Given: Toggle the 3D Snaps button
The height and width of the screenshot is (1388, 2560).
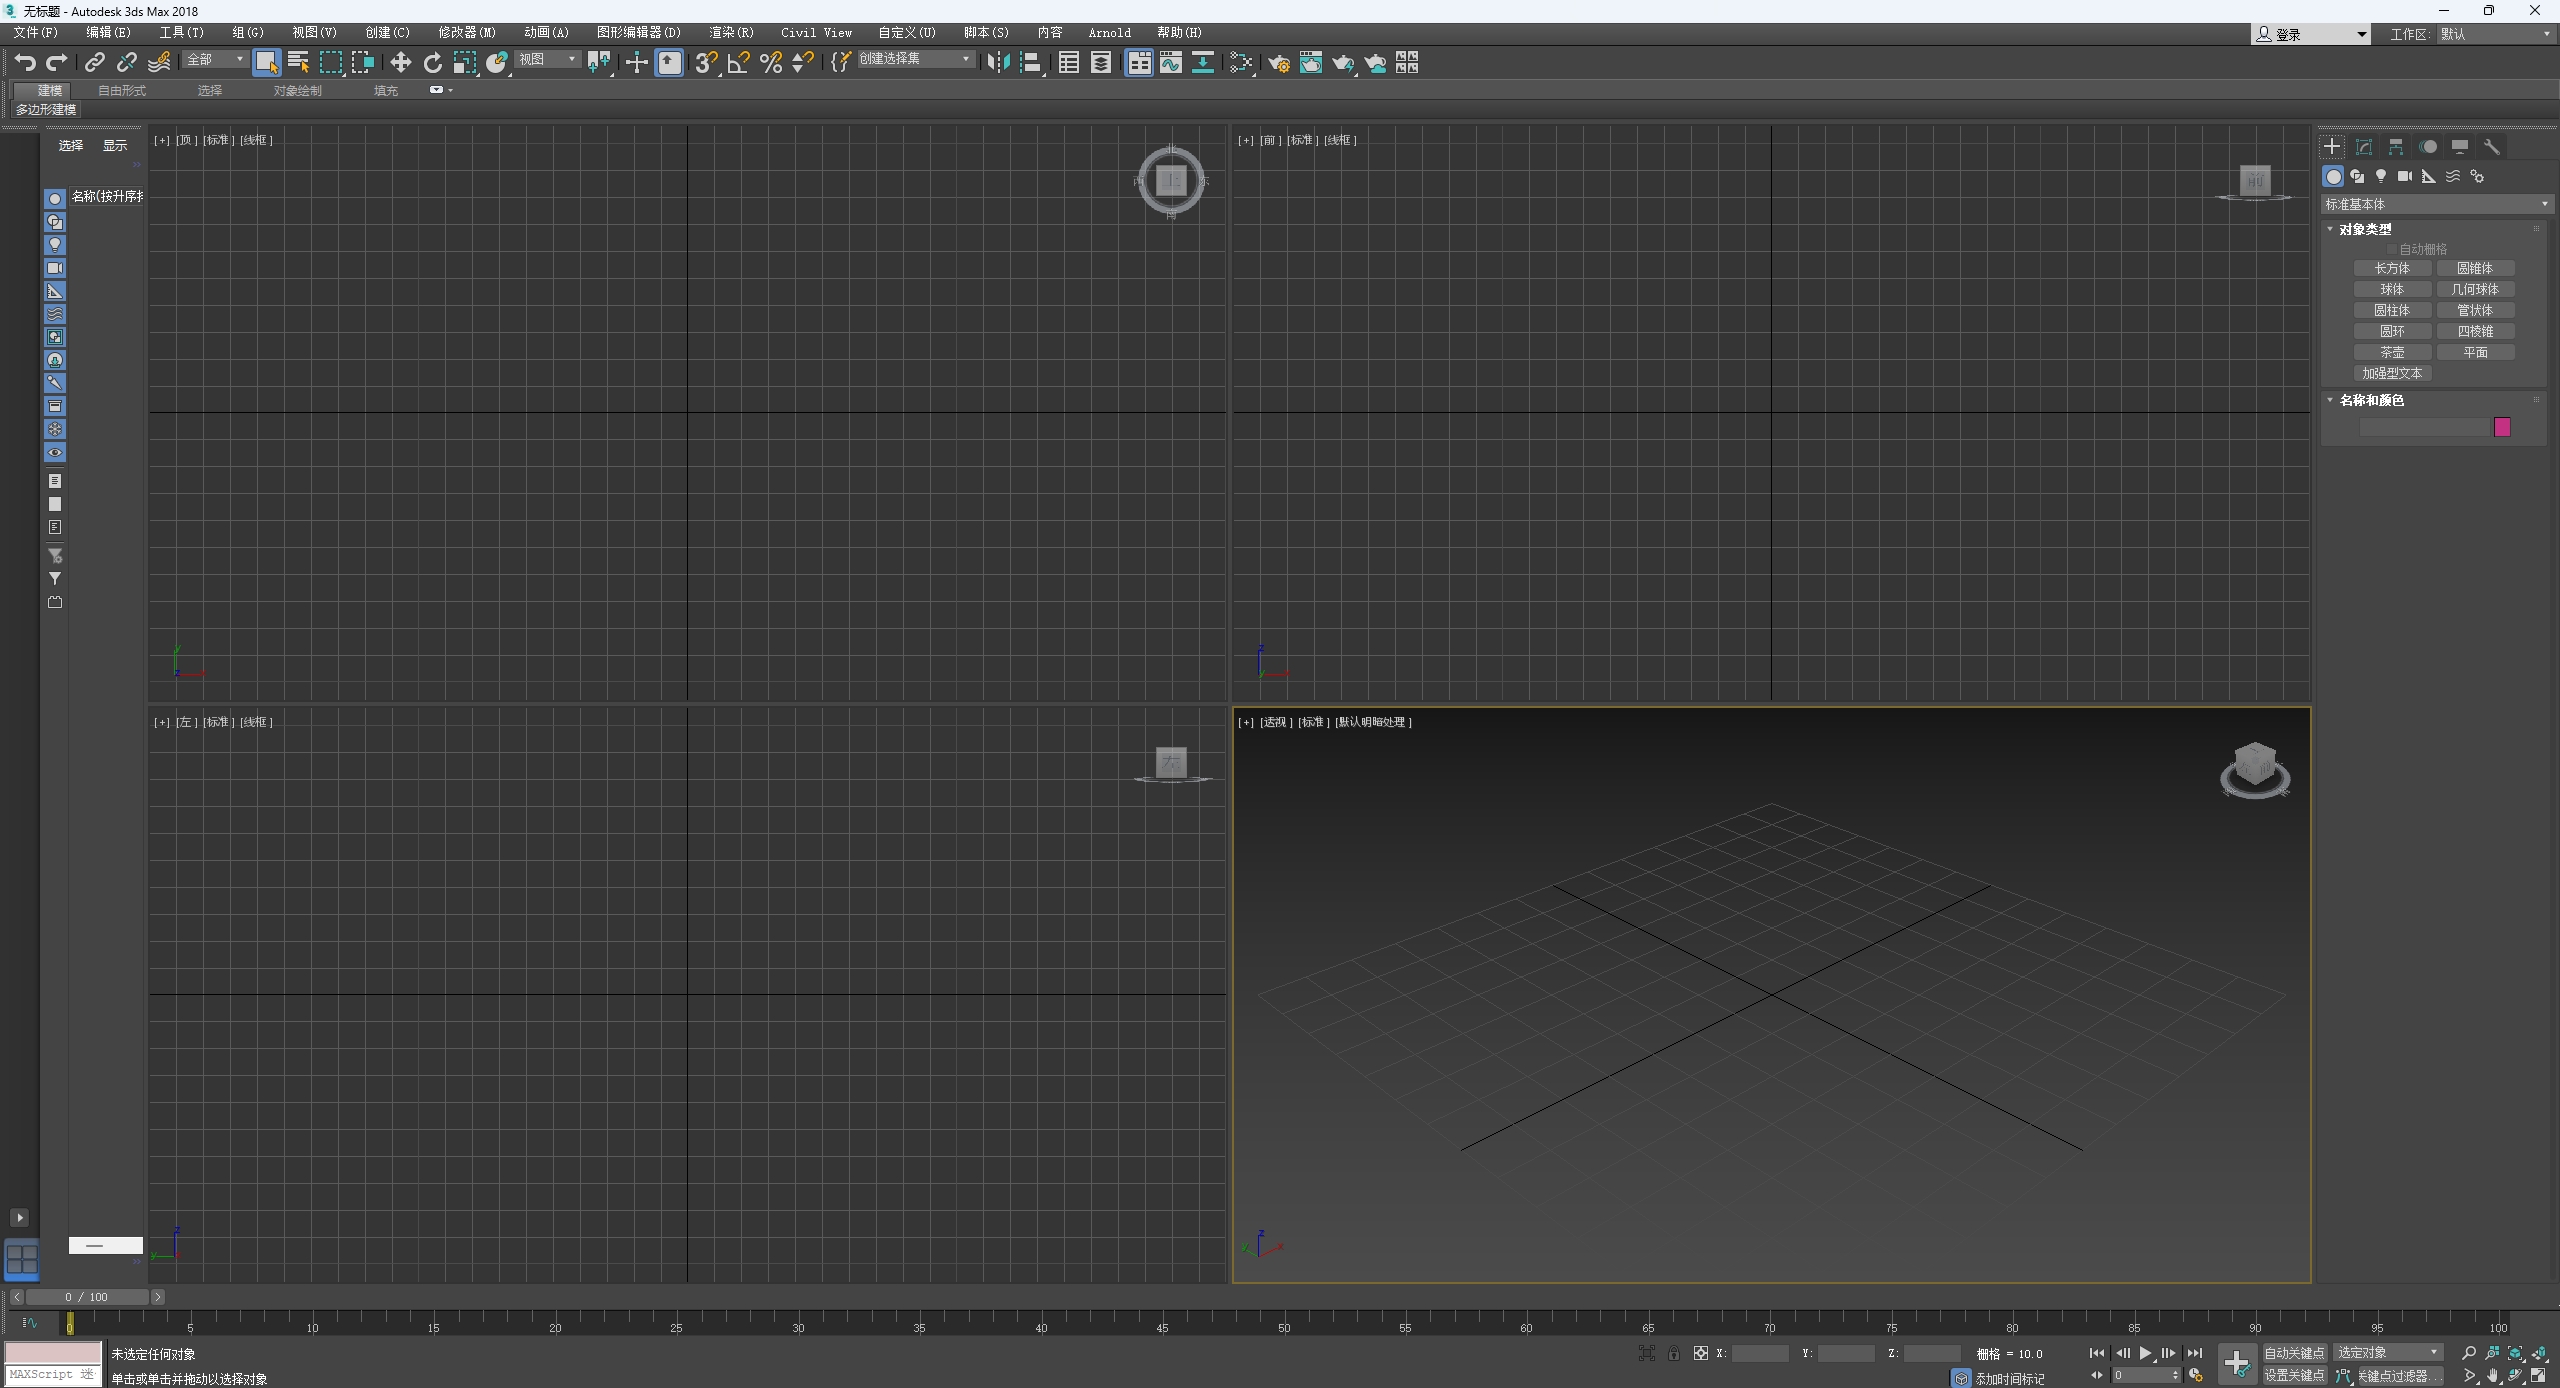Looking at the screenshot, I should [705, 63].
